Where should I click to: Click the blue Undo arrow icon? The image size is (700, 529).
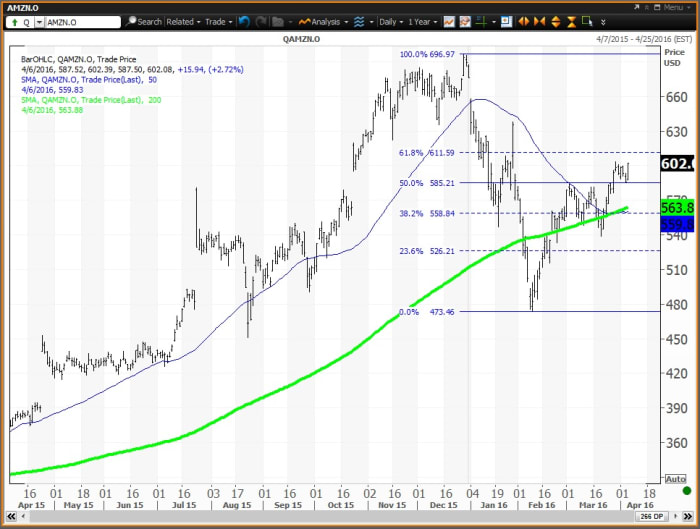244,21
